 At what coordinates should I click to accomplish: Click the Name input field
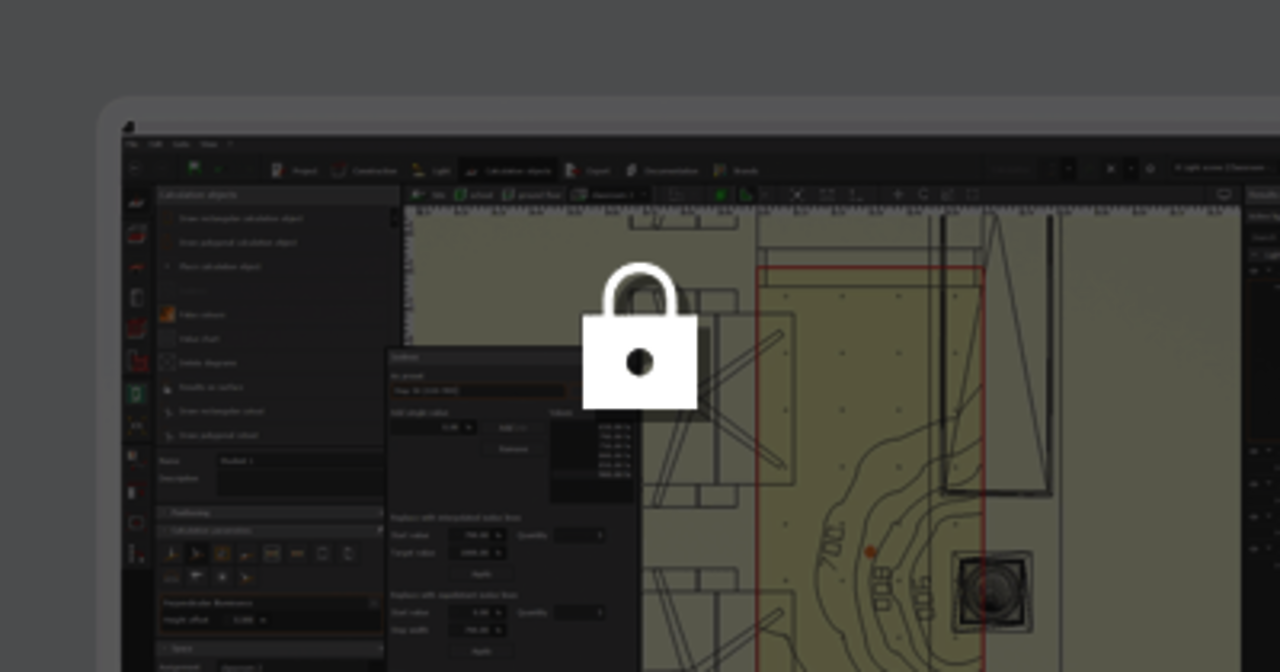(298, 461)
